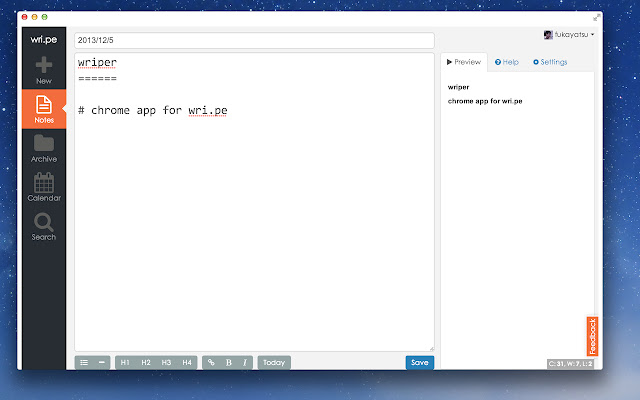Switch to the Settings tab
The image size is (640, 400).
click(550, 62)
